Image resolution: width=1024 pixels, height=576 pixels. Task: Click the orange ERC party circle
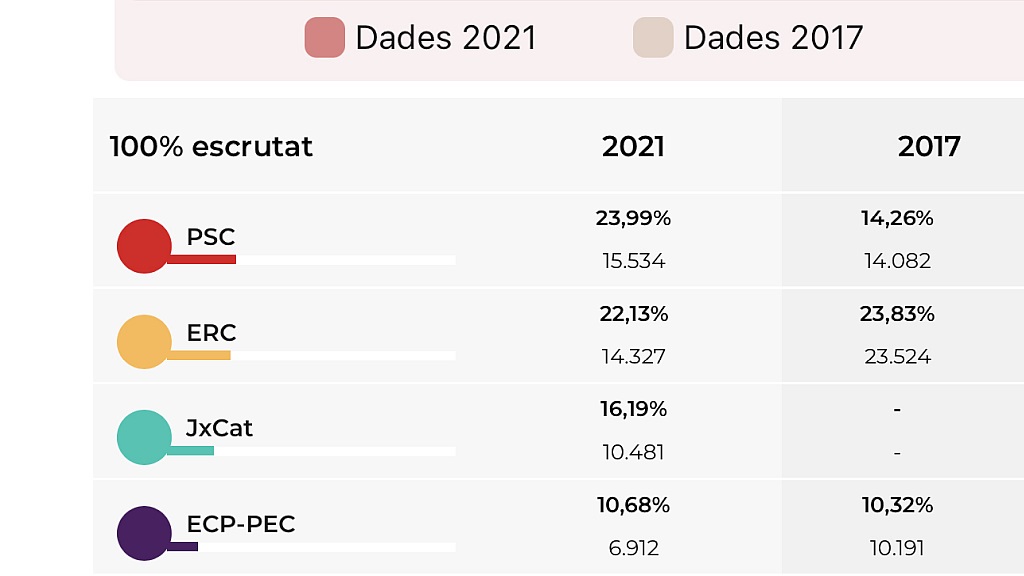[x=144, y=342]
